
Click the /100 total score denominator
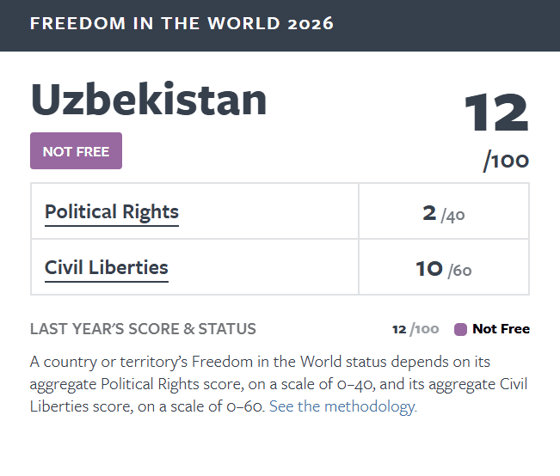(x=506, y=161)
